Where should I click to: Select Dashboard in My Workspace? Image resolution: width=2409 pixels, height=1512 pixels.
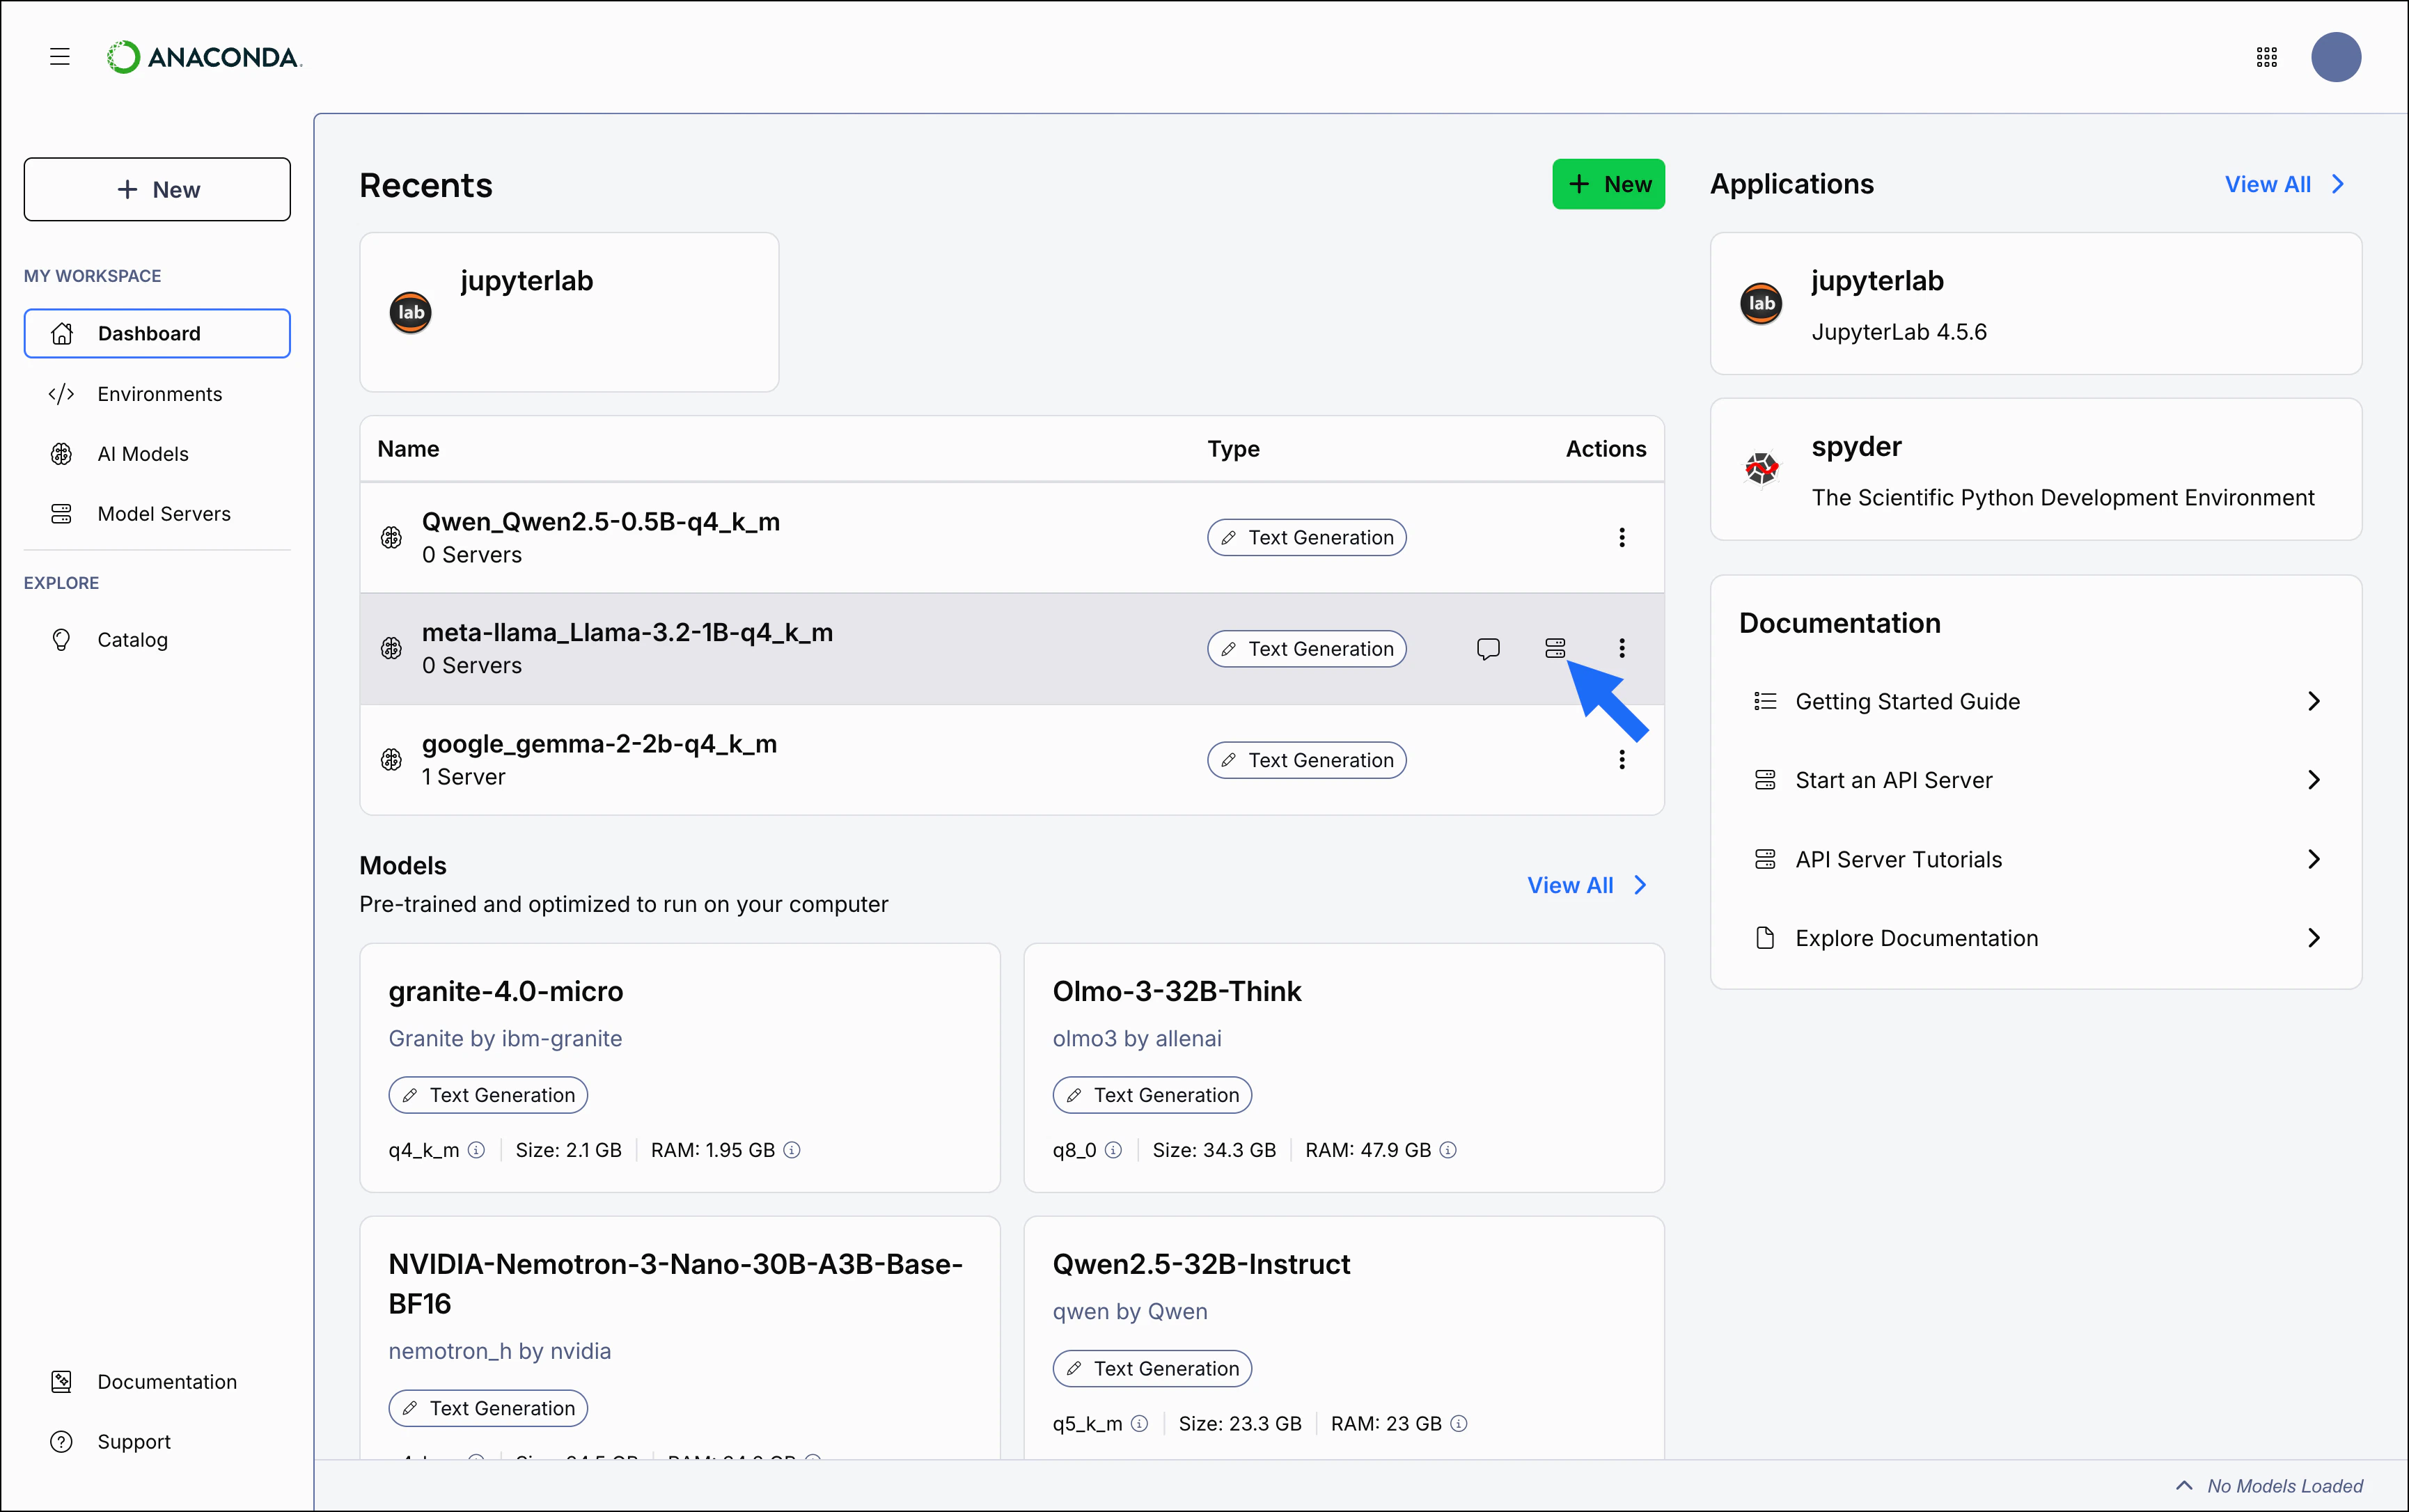coord(148,333)
